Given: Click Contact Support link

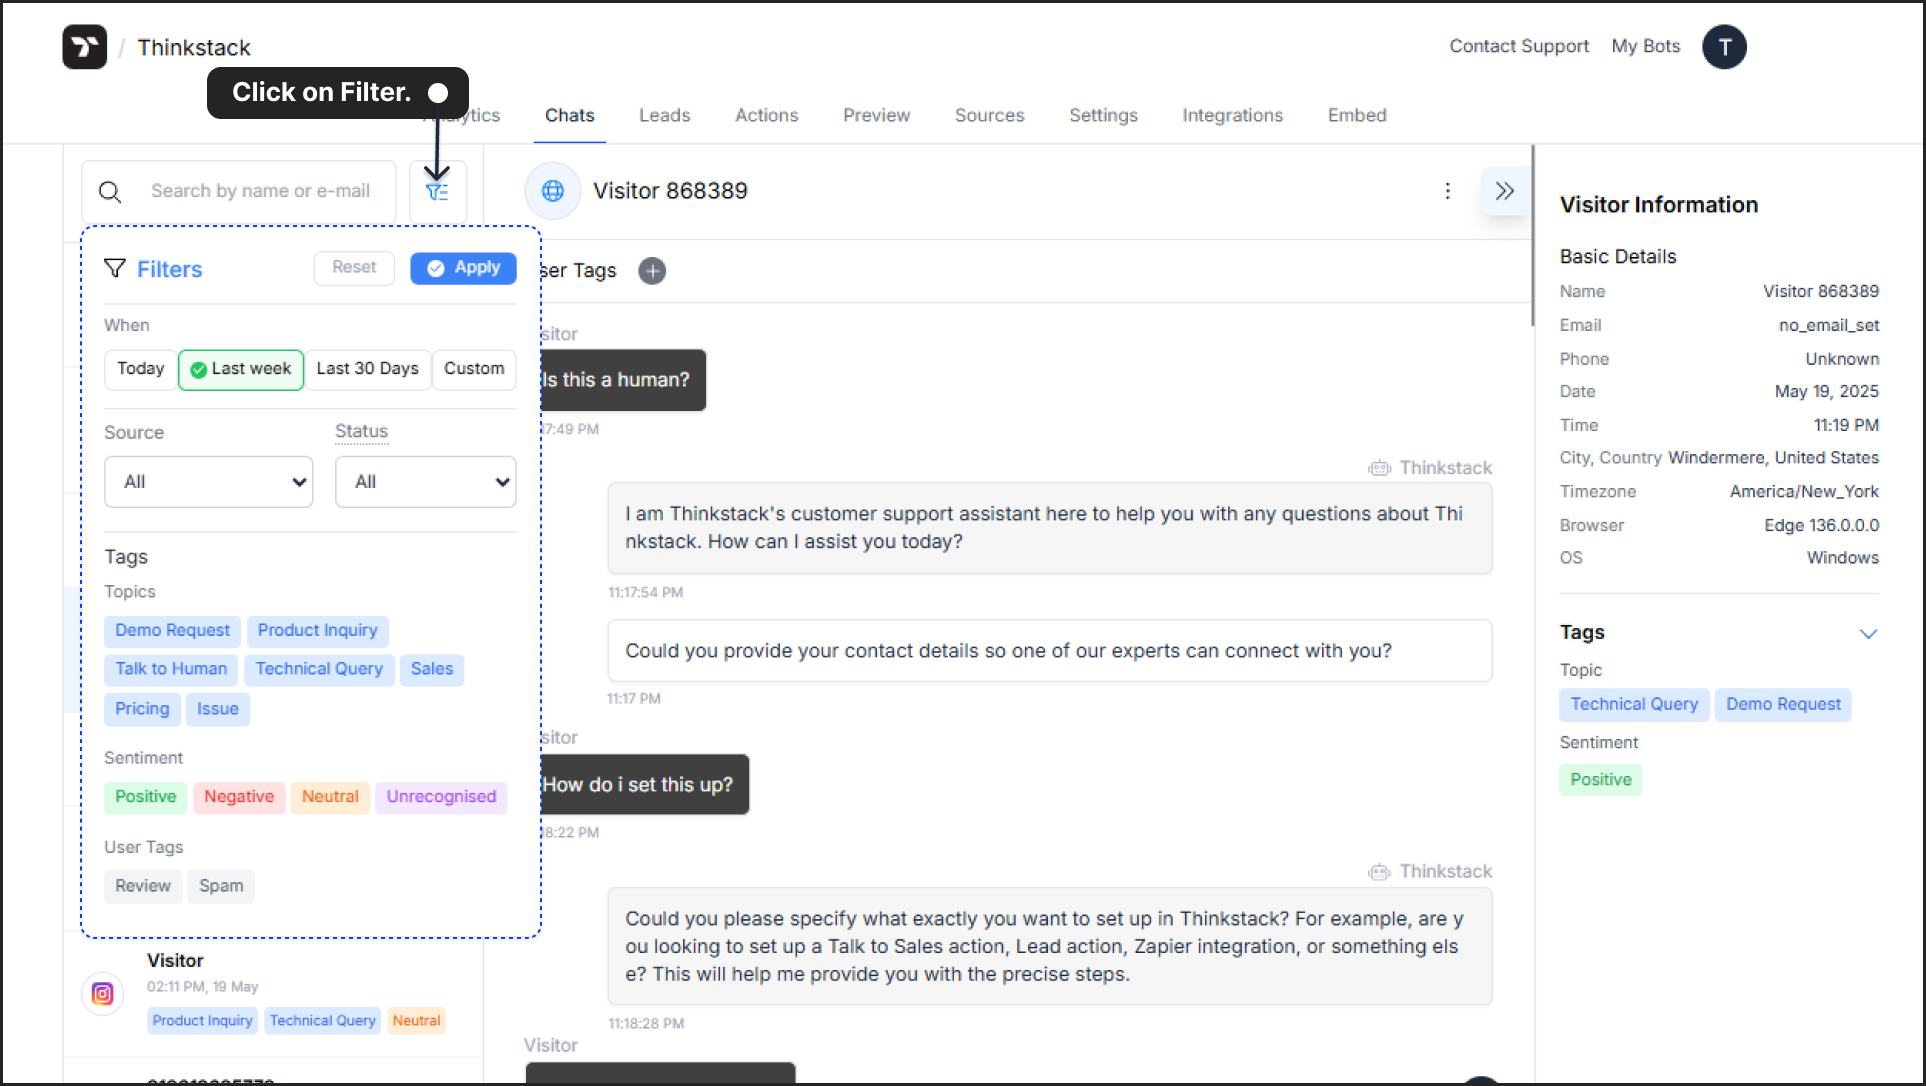Looking at the screenshot, I should click(x=1519, y=46).
